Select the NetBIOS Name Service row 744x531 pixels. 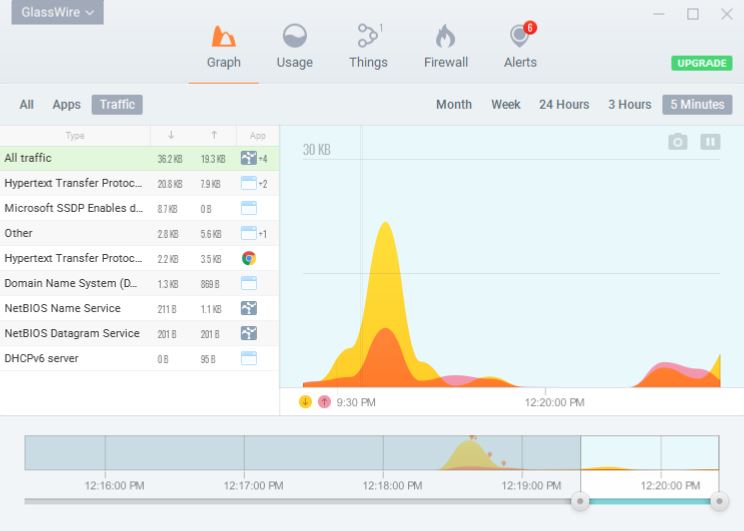coord(140,308)
